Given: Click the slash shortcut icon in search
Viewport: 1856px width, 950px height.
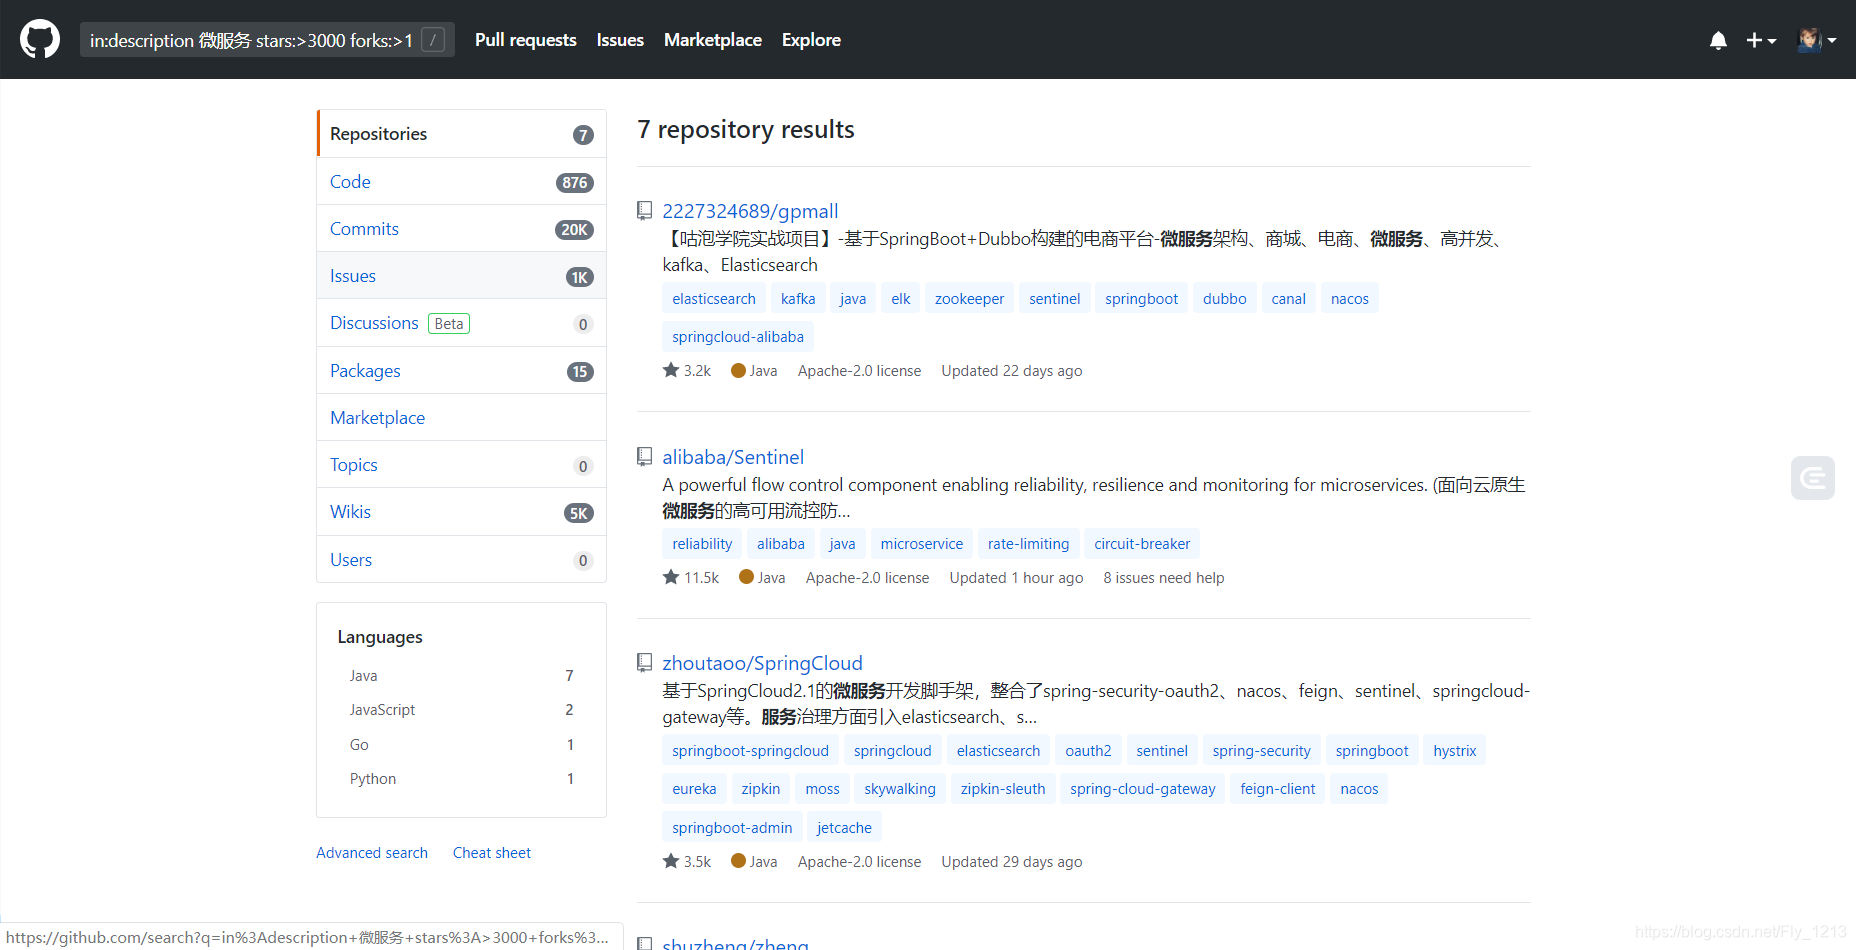Looking at the screenshot, I should (x=433, y=40).
